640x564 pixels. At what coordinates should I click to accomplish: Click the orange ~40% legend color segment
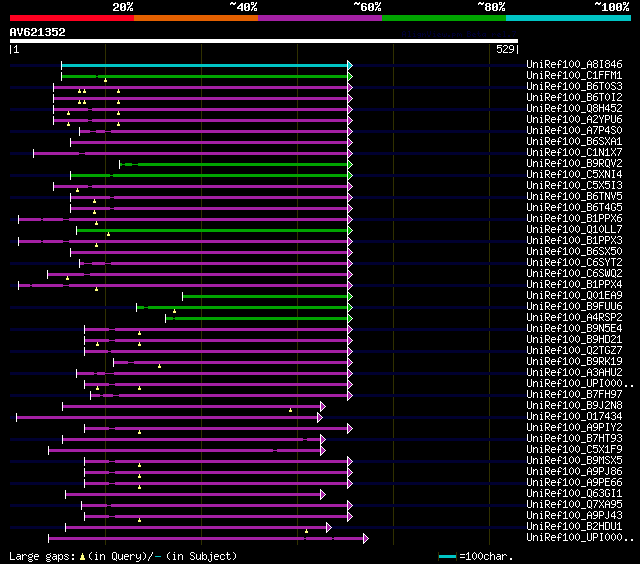click(x=196, y=18)
